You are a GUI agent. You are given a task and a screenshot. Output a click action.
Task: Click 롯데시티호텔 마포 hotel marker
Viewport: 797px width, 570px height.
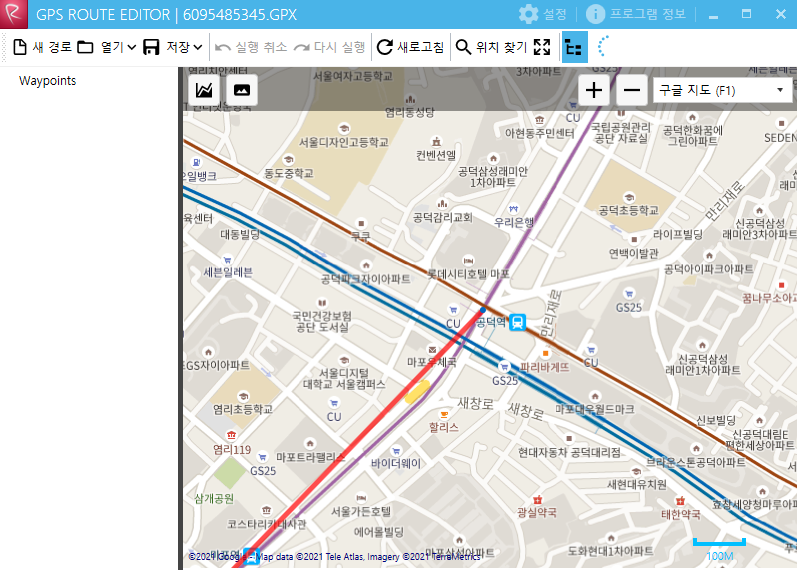[469, 260]
